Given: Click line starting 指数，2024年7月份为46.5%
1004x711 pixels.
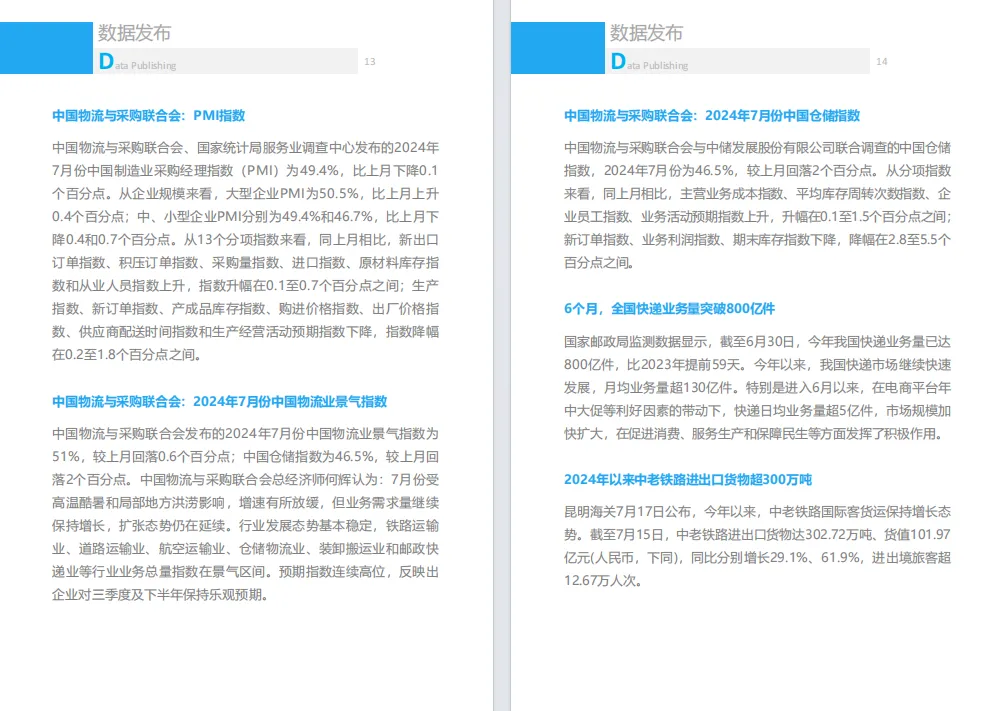Looking at the screenshot, I should click(x=757, y=171).
